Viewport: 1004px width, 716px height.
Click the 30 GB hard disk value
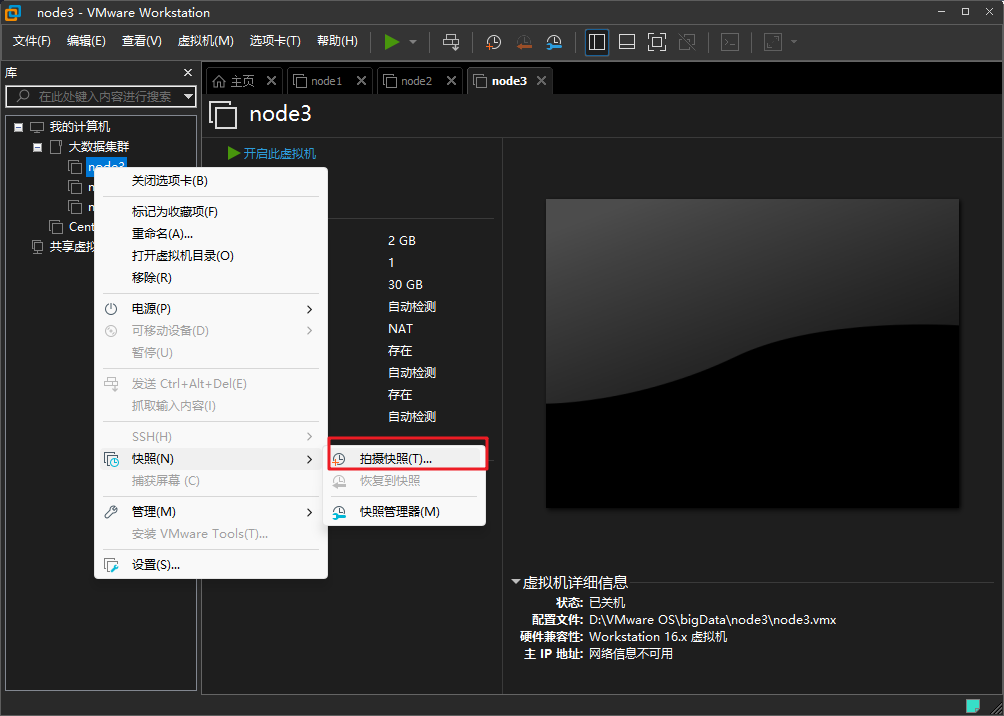(x=405, y=285)
